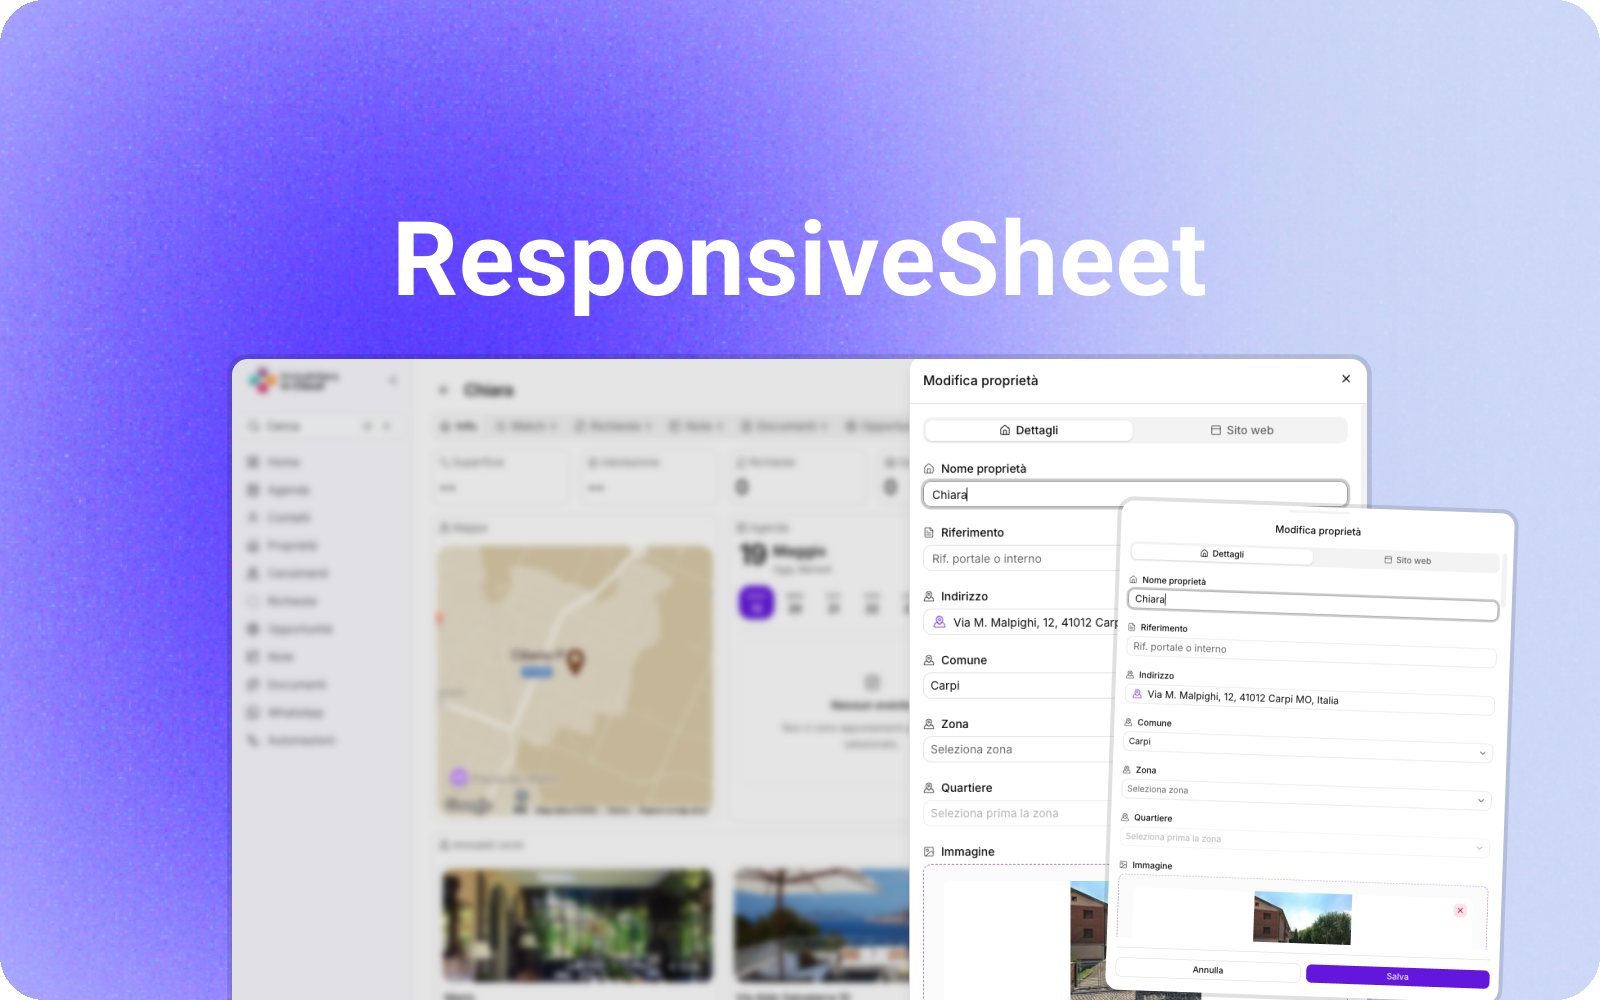Expand Quartiere chevron in tilted sheet
Screen dimensions: 1600x1000
pos(1479,848)
